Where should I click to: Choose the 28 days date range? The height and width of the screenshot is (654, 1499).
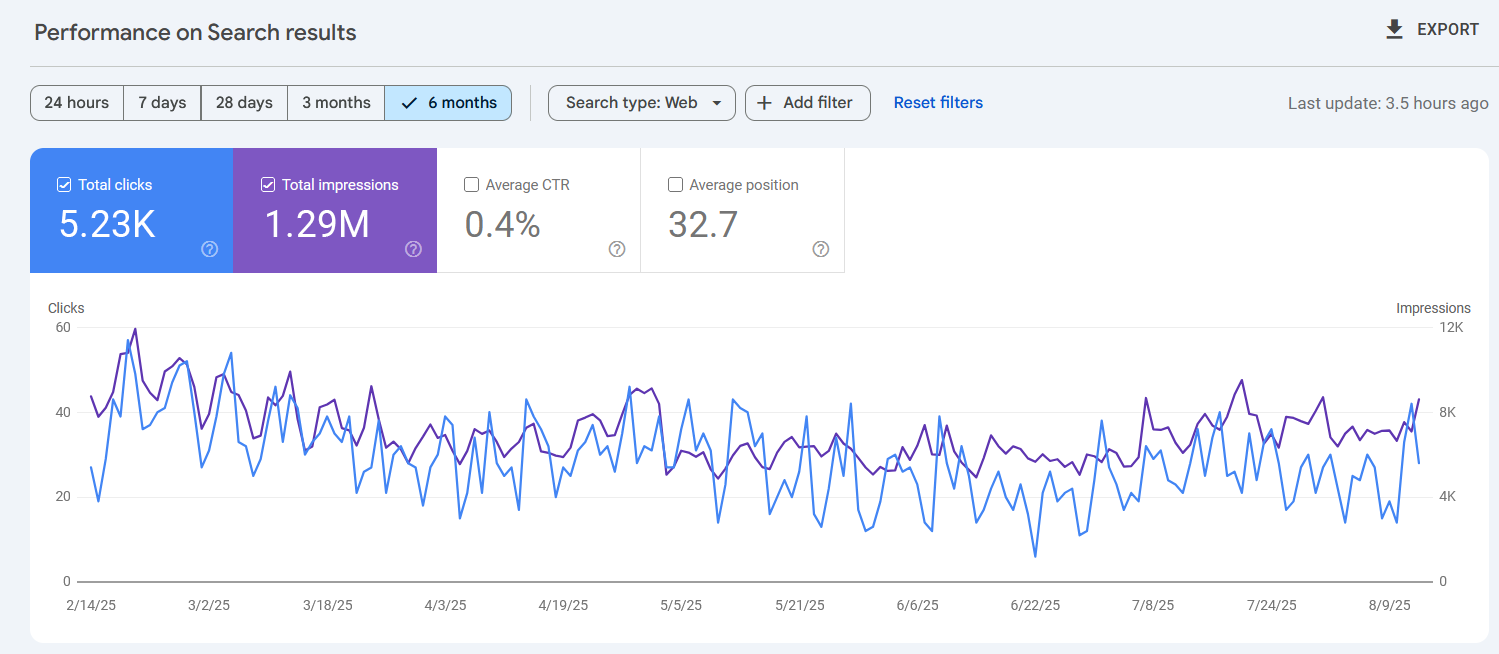click(x=244, y=103)
